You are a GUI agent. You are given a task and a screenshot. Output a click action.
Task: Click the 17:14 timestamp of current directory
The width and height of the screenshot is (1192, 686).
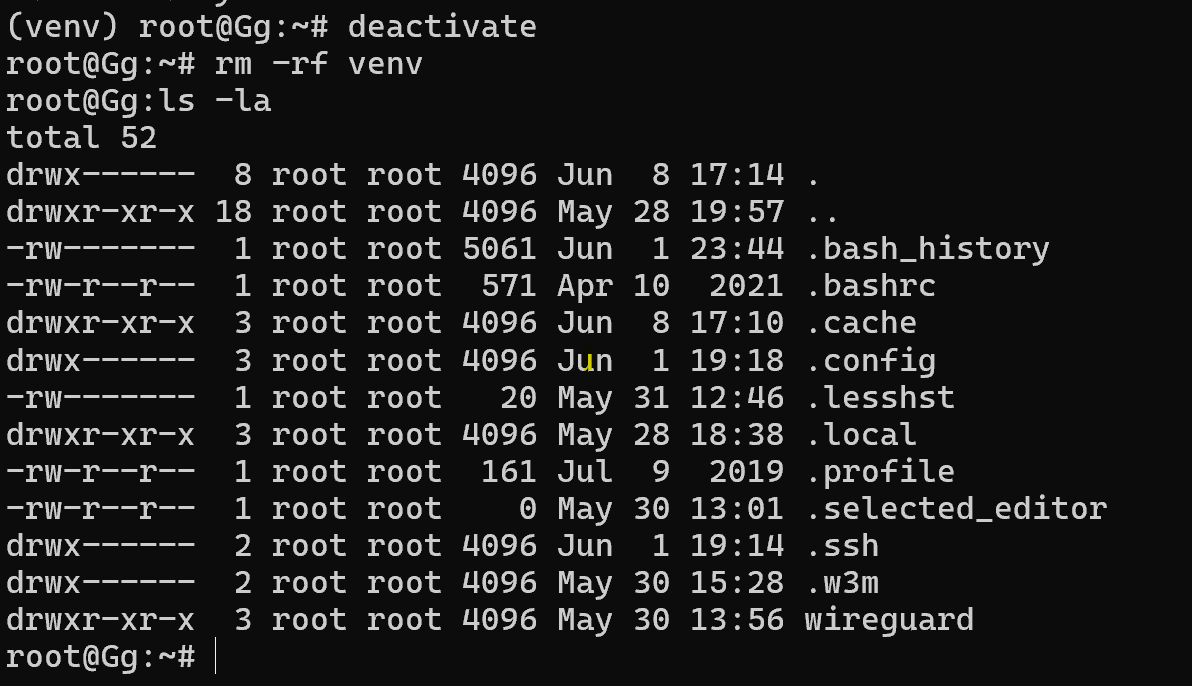(x=737, y=175)
